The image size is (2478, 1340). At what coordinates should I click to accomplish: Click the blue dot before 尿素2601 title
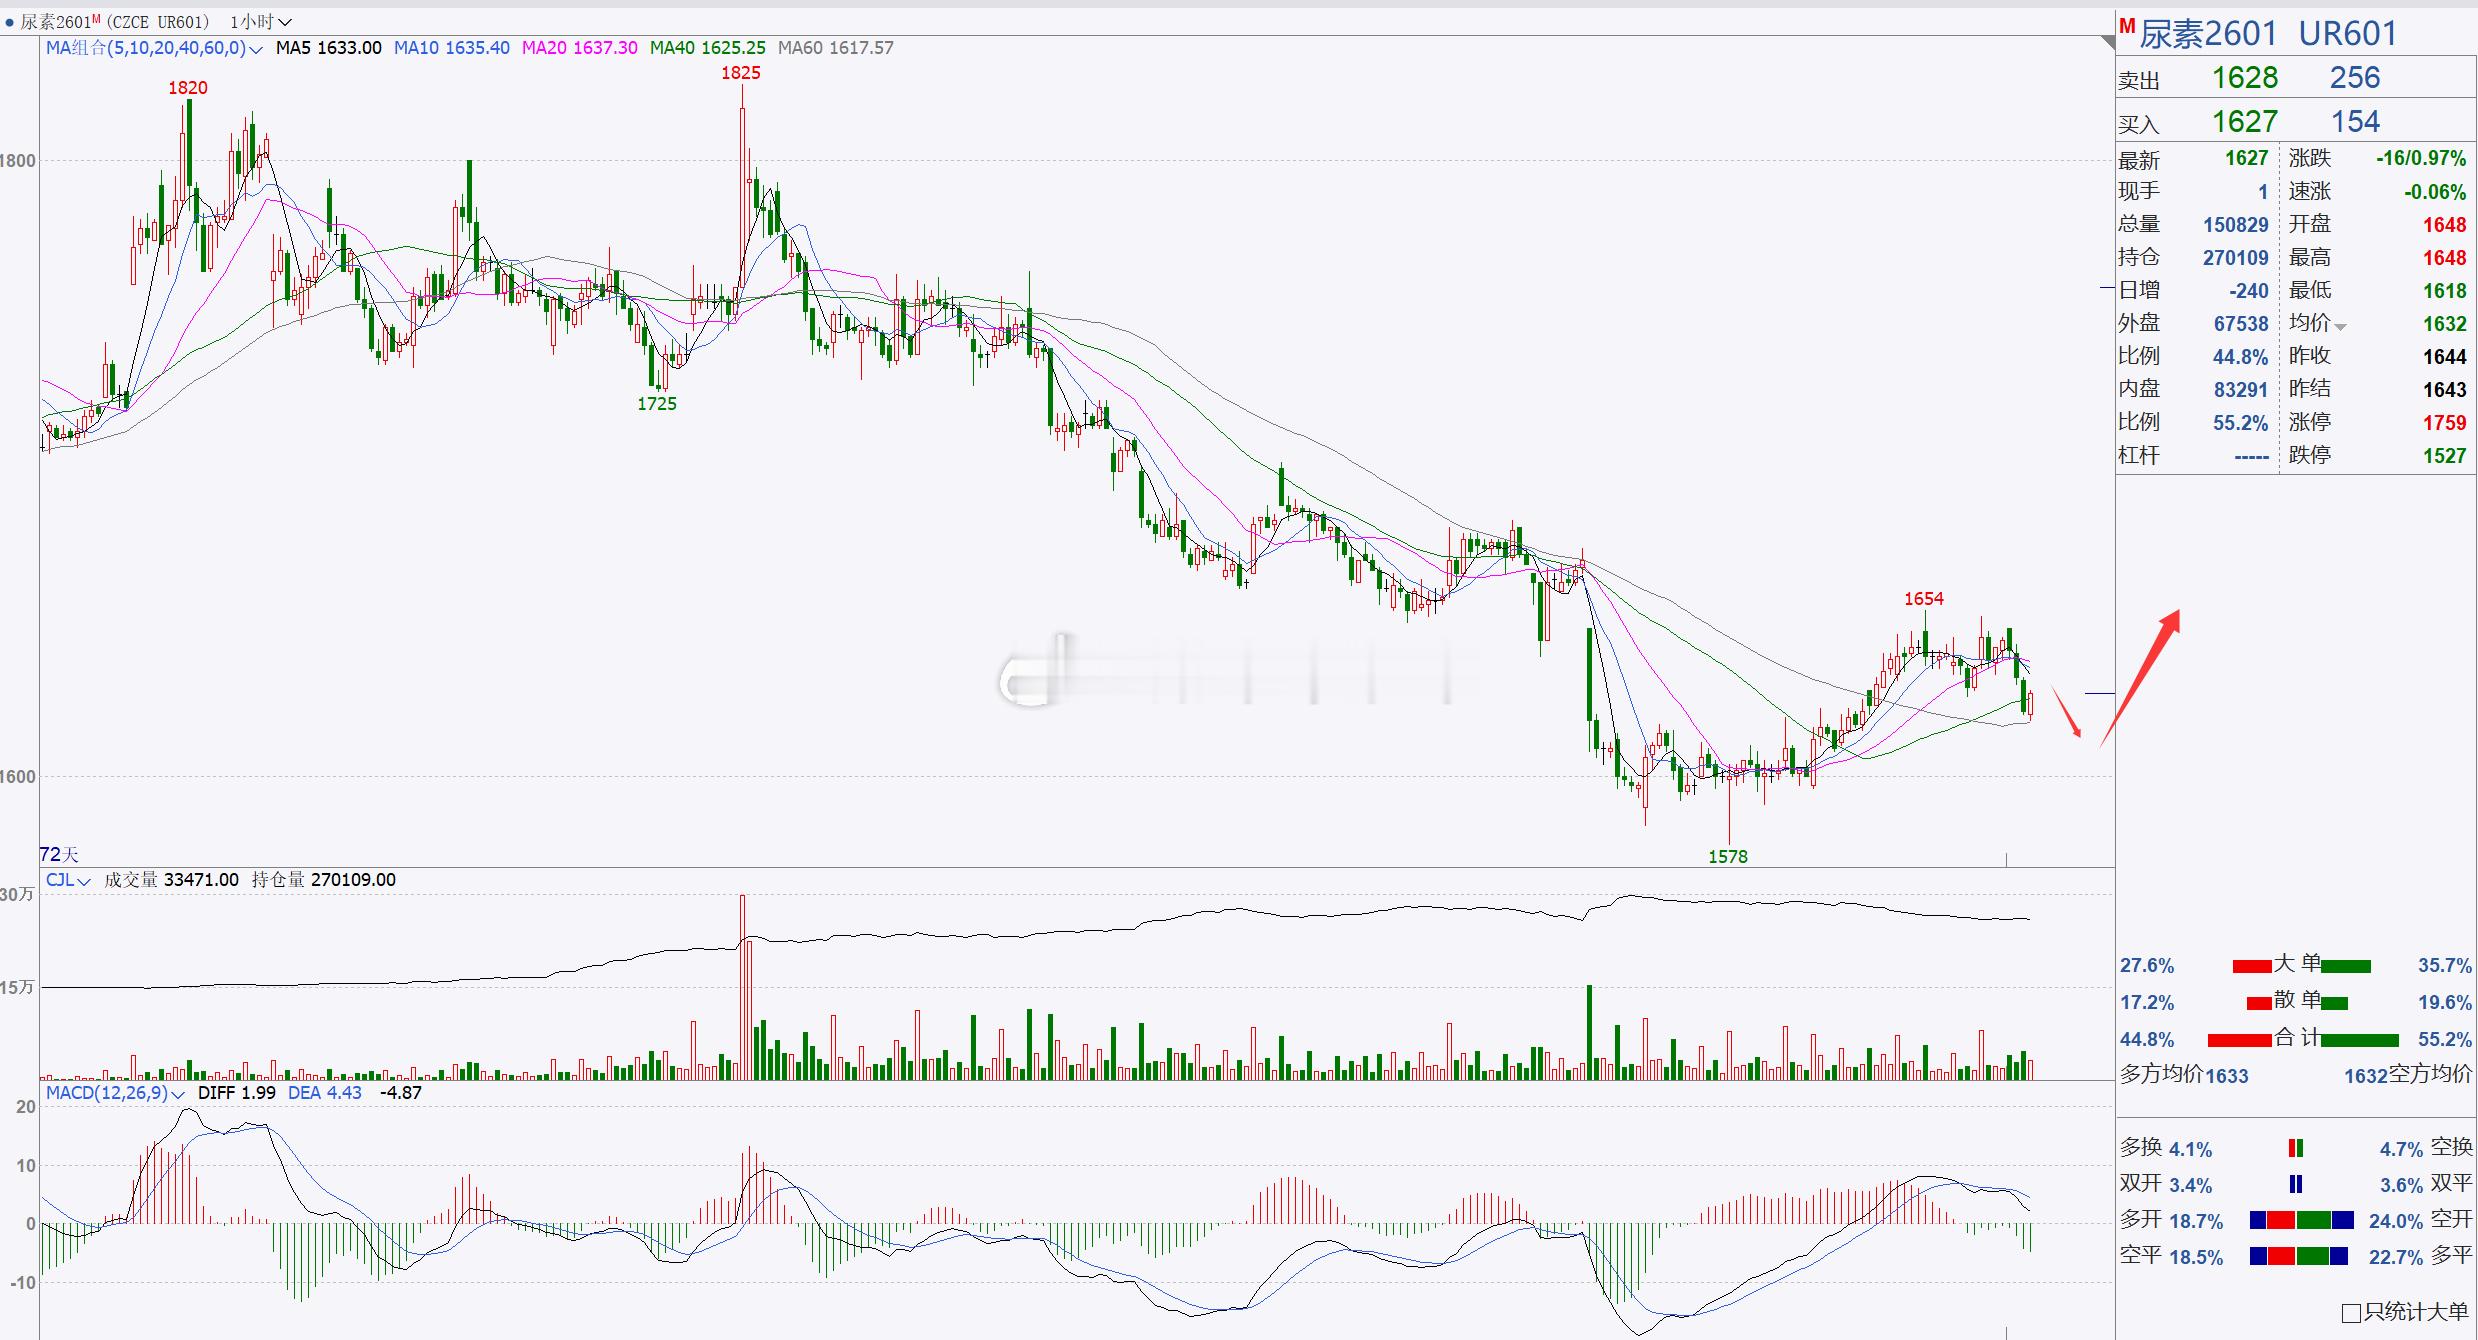[x=9, y=22]
